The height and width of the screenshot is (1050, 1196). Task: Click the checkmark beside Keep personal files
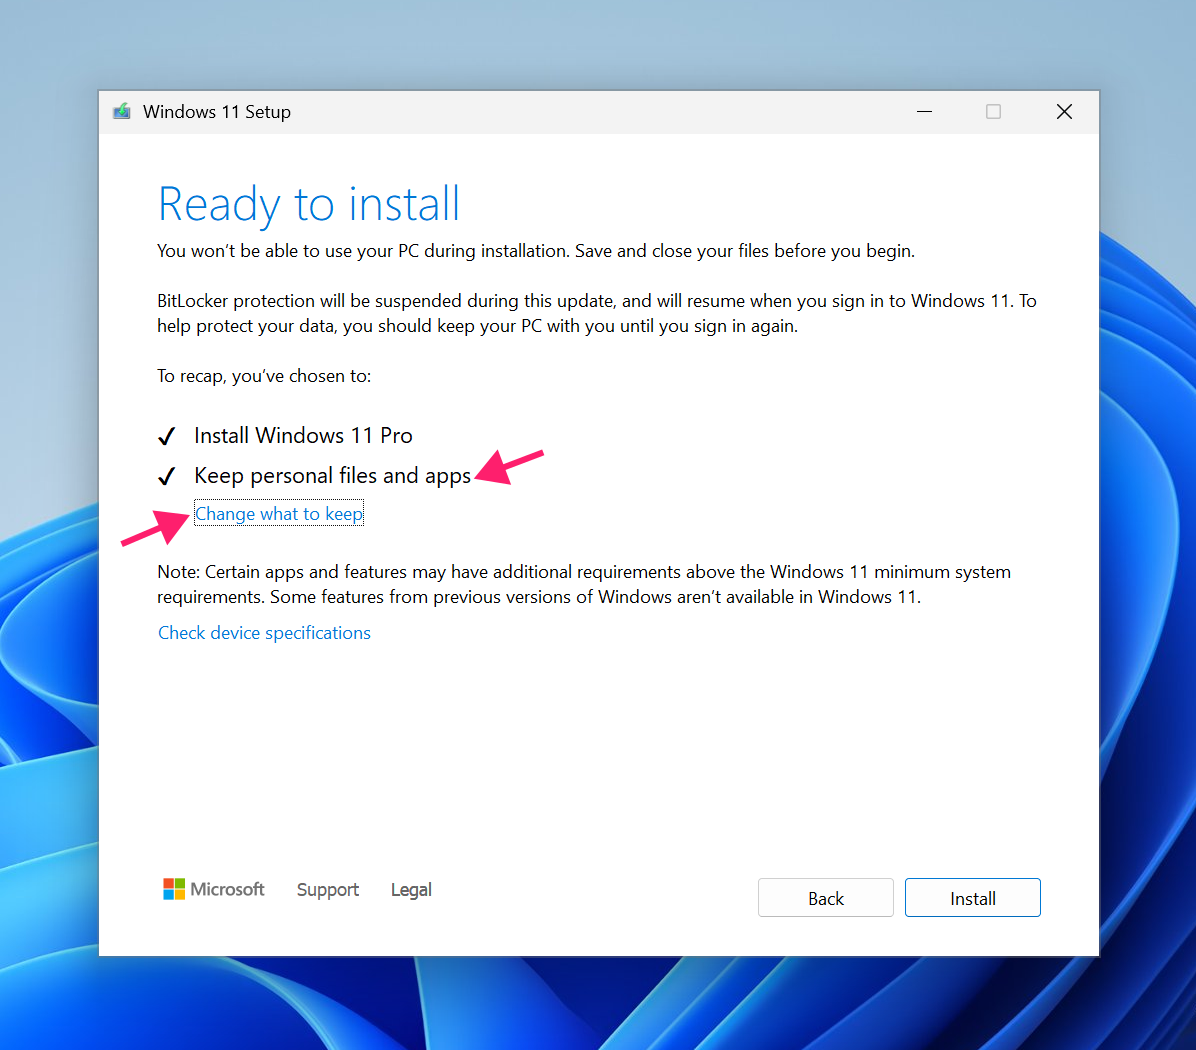click(166, 477)
